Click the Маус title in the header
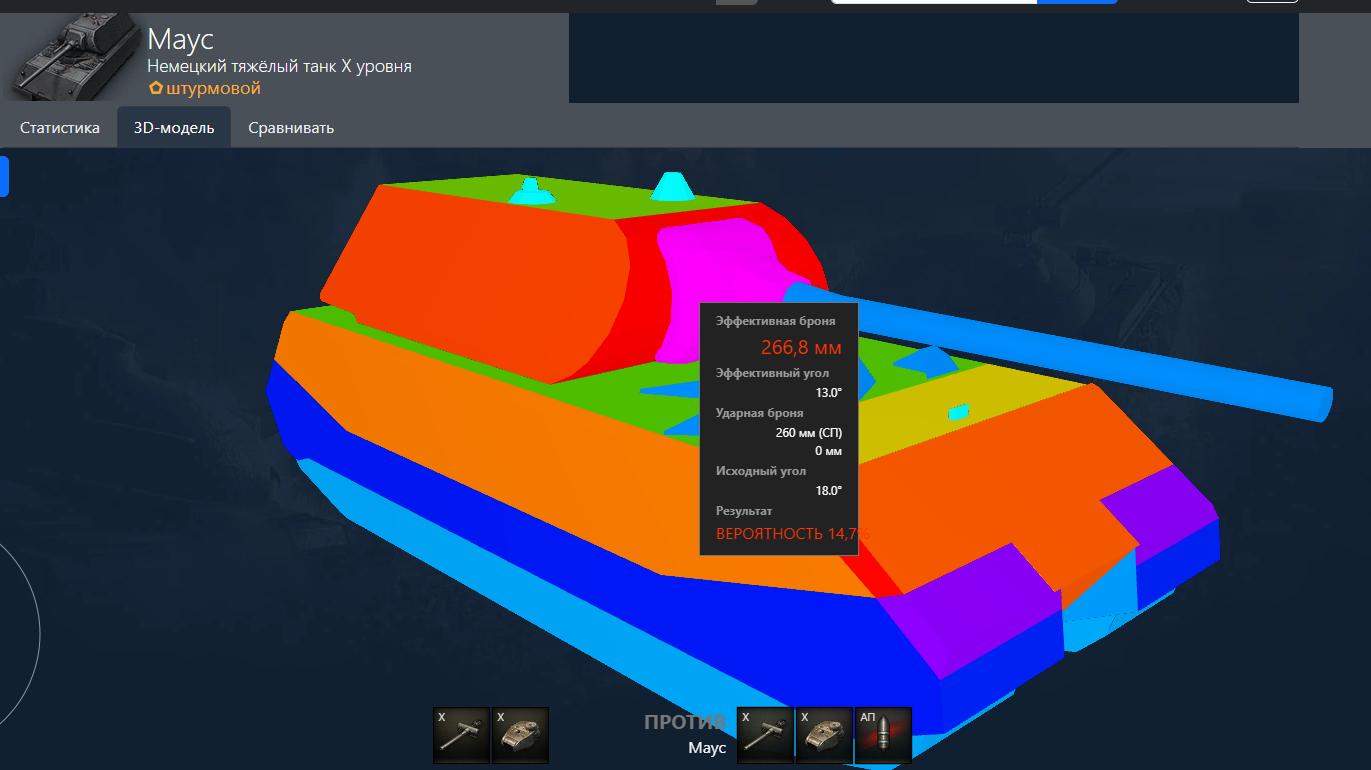The width and height of the screenshot is (1371, 770). coord(181,39)
